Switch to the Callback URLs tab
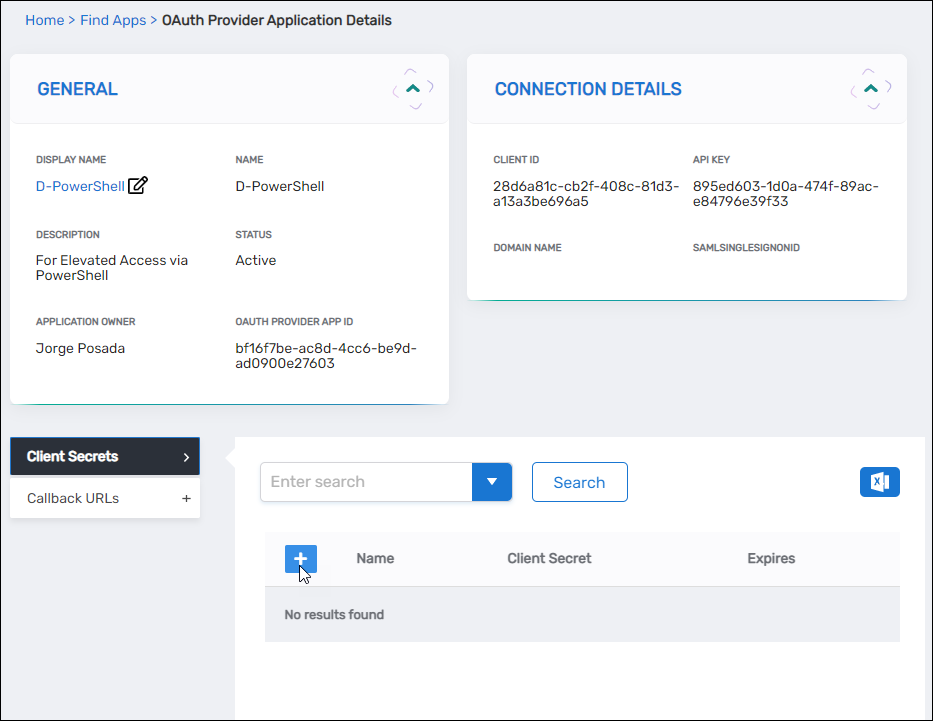This screenshot has width=933, height=721. pyautogui.click(x=73, y=498)
